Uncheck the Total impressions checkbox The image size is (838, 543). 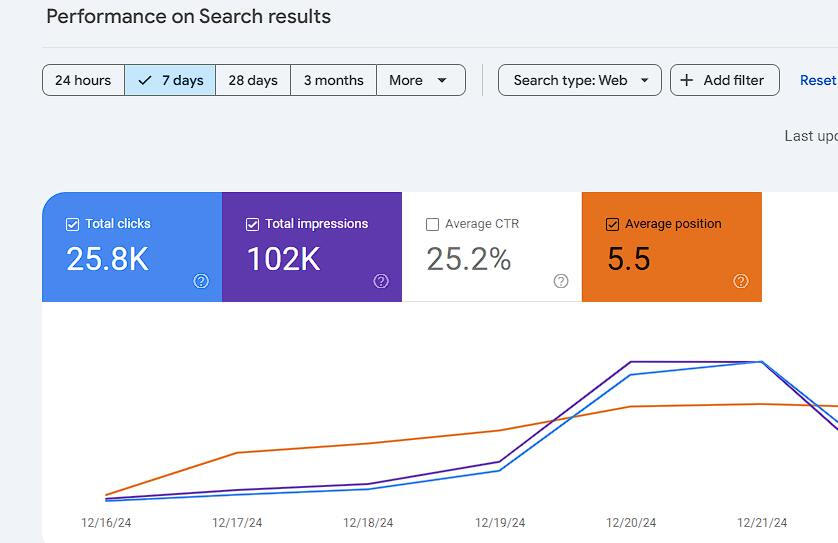pyautogui.click(x=252, y=224)
